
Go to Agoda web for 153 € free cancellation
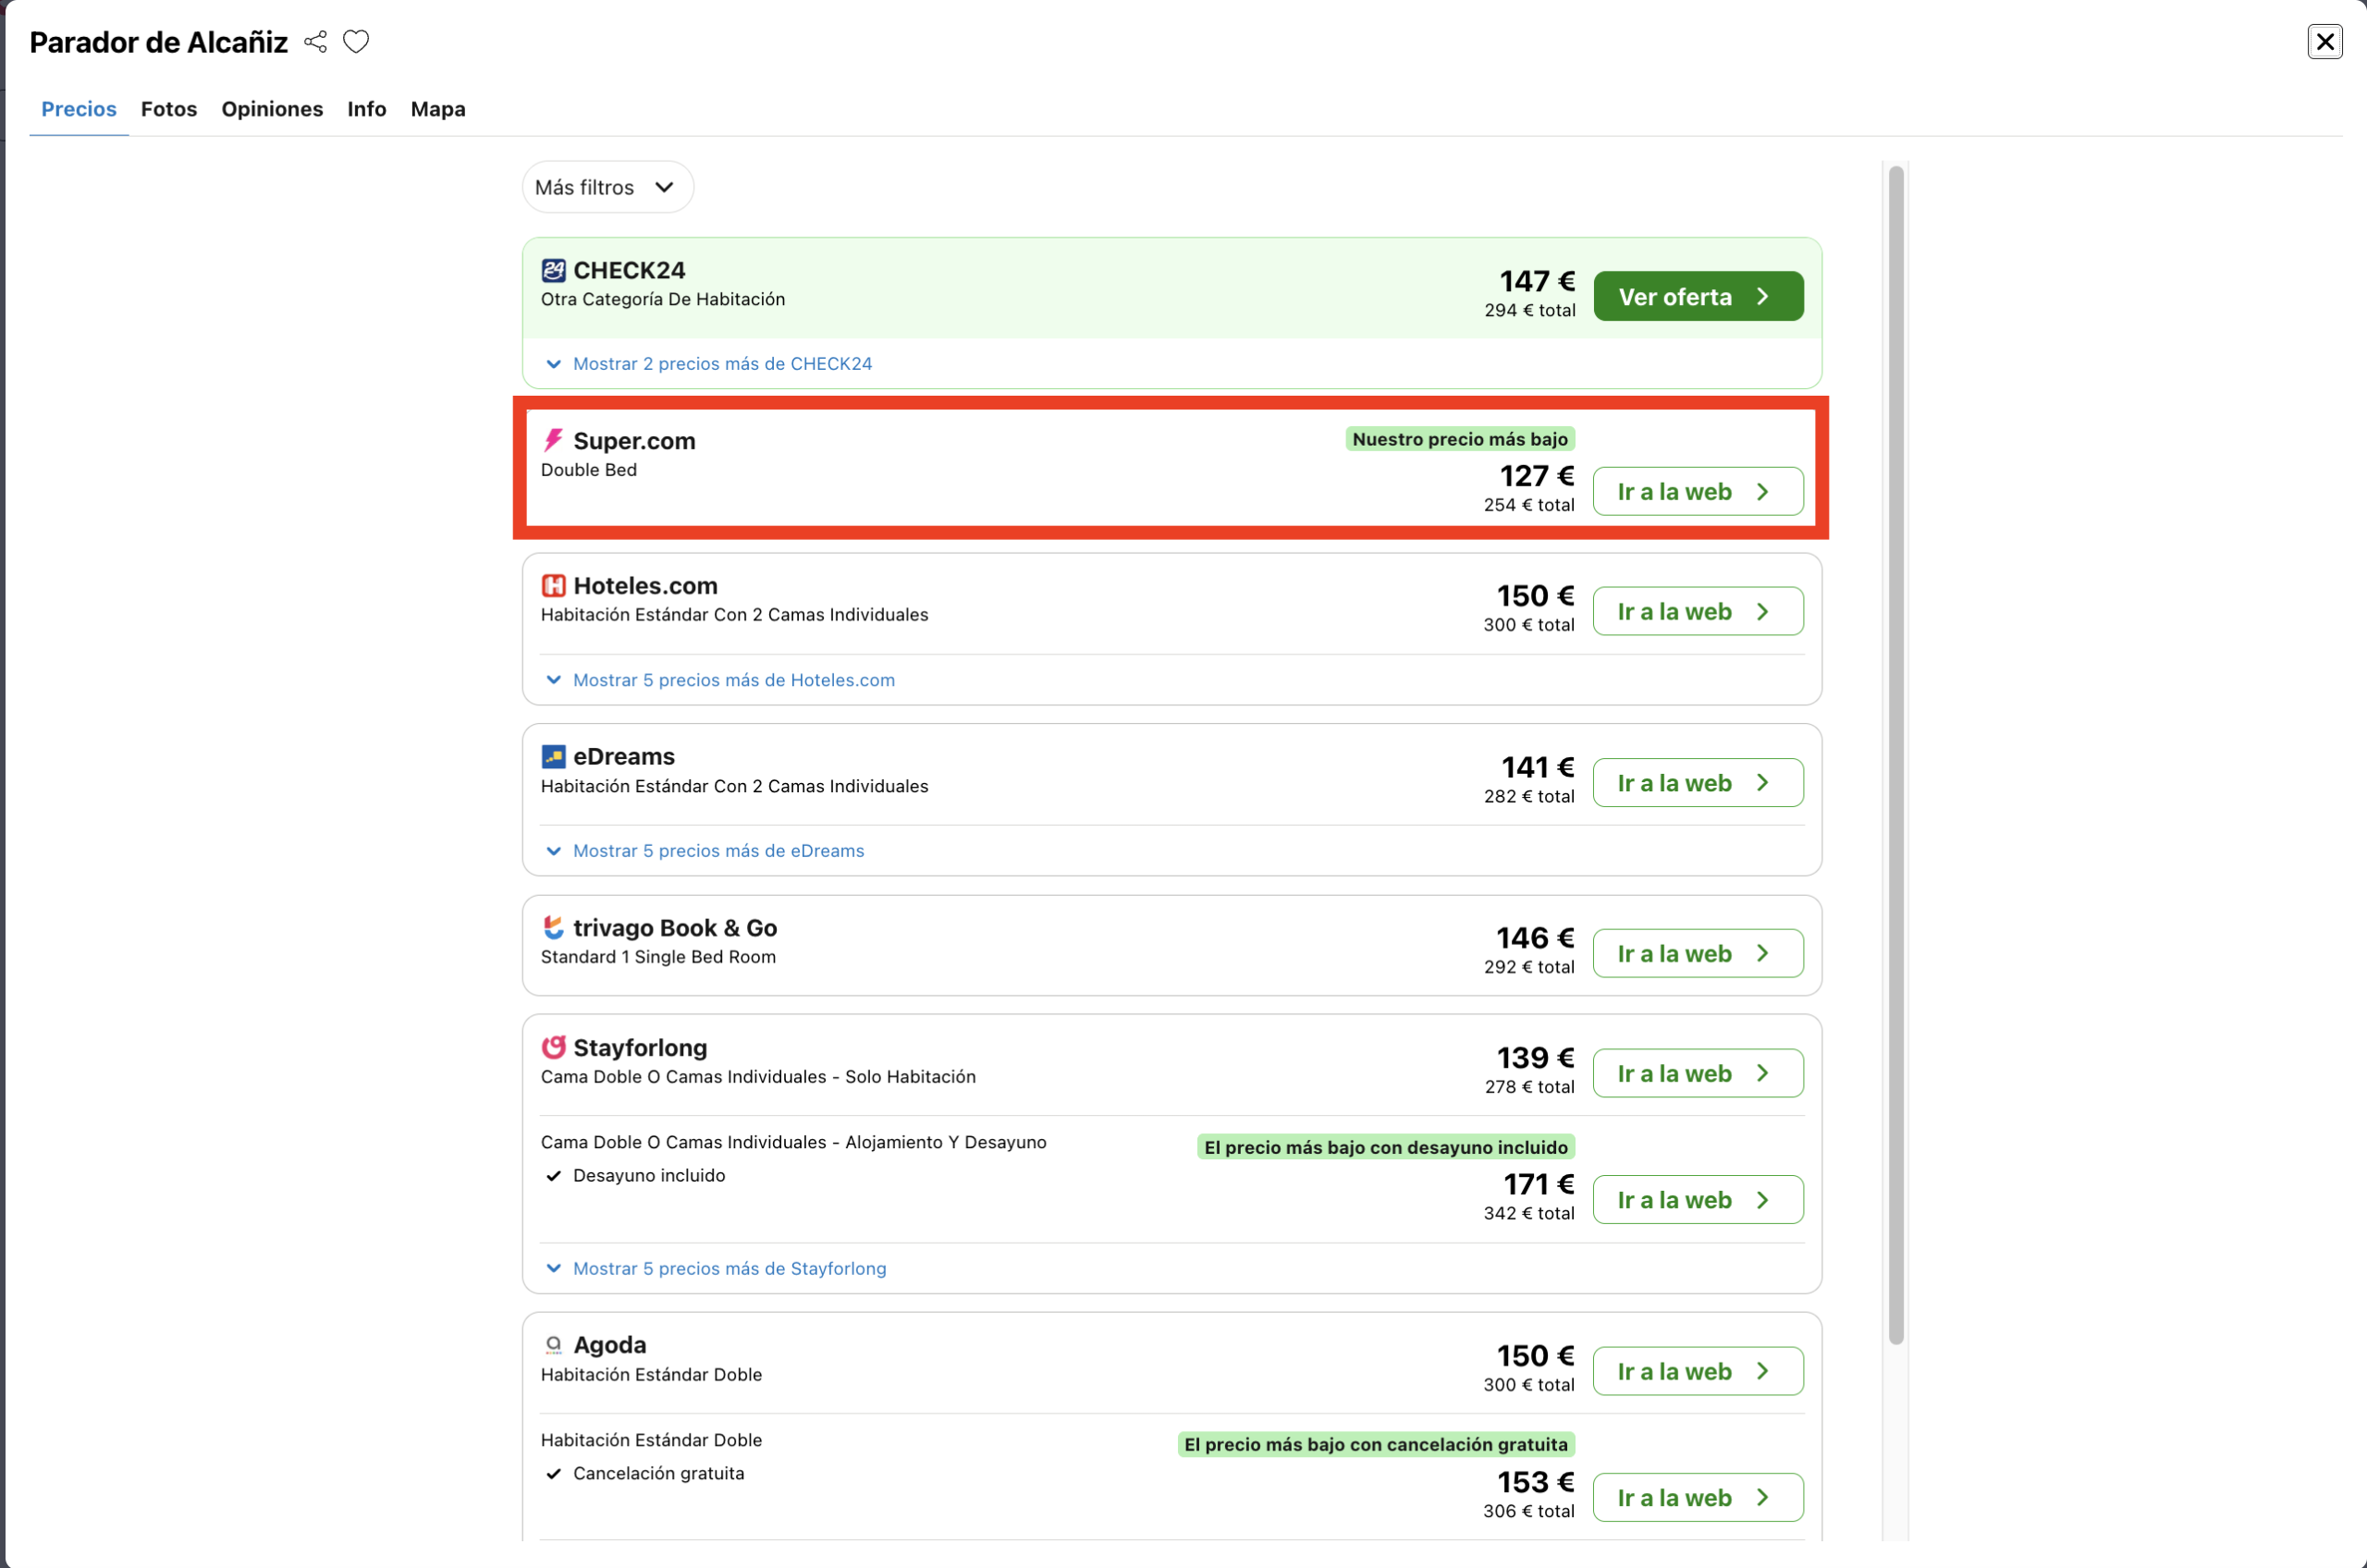[x=1698, y=1497]
